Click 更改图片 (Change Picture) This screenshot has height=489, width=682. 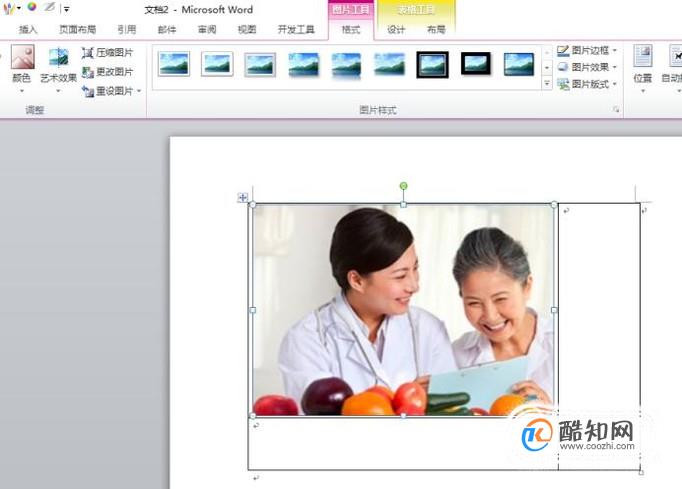(x=107, y=72)
